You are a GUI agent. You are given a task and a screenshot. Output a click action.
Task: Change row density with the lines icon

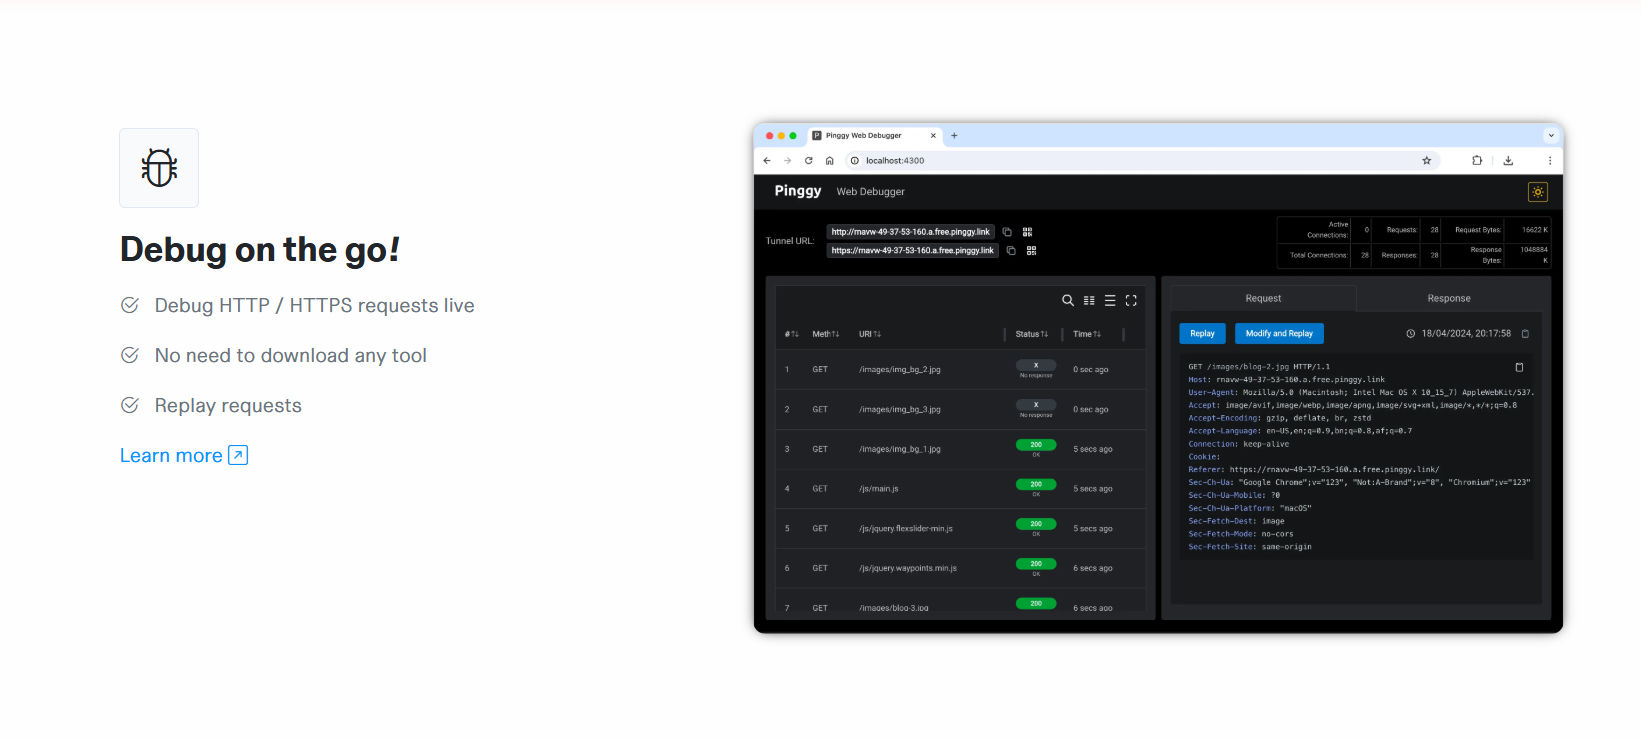point(1110,300)
